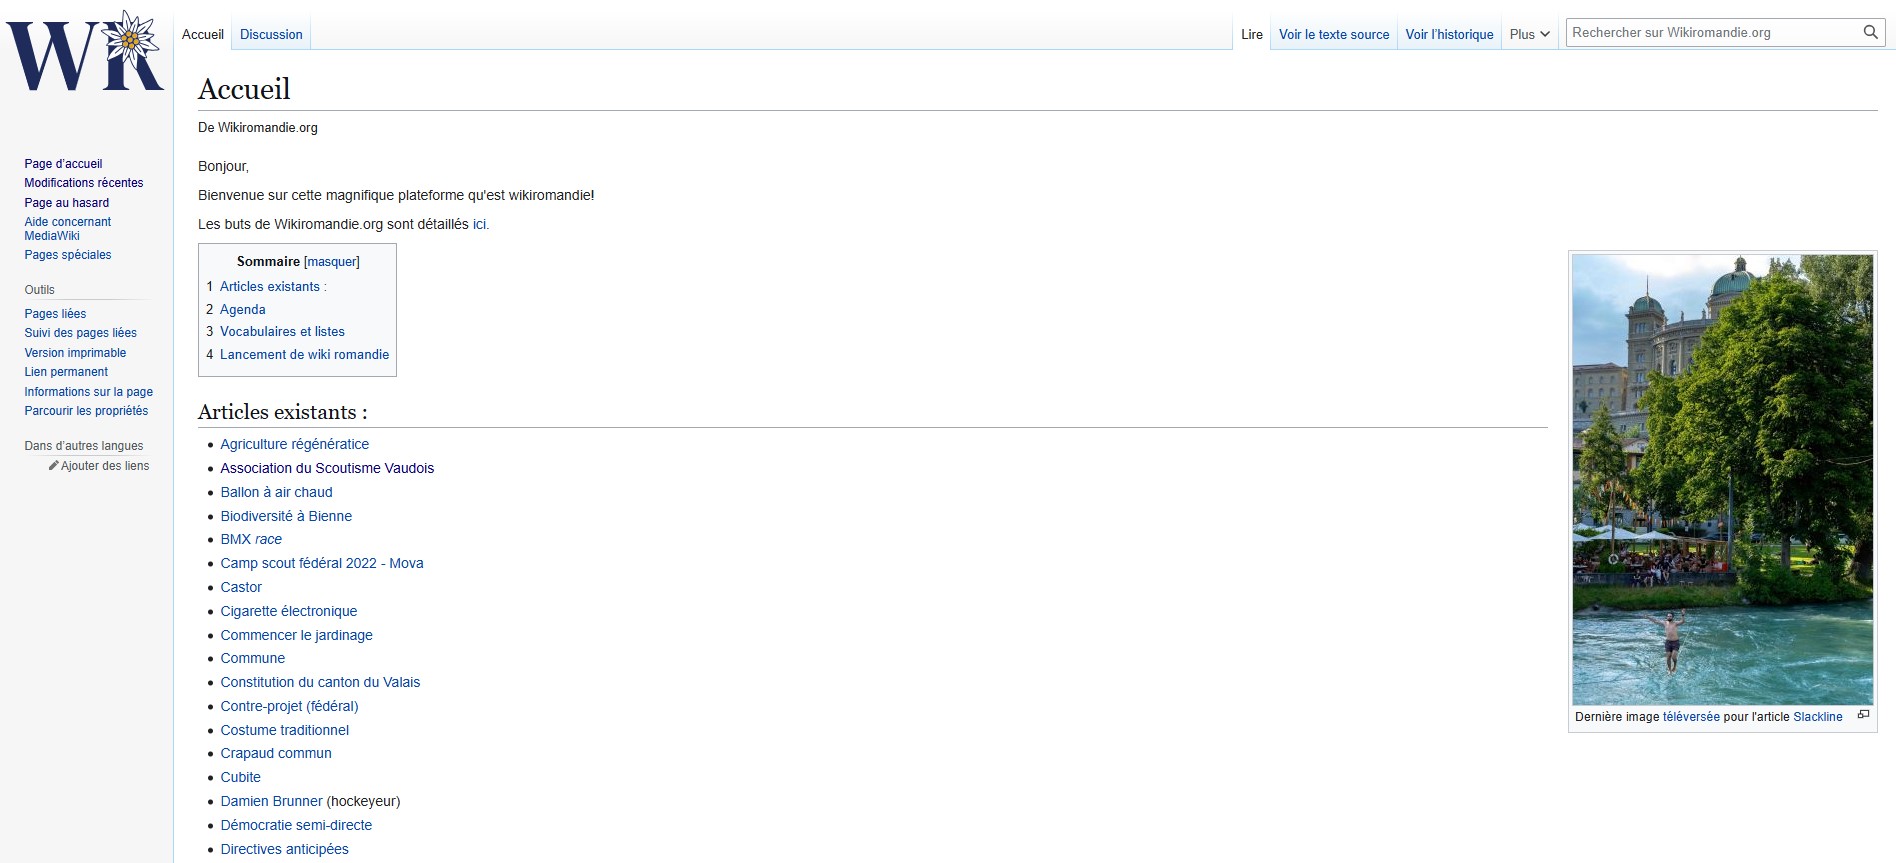1896x863 pixels.
Task: Switch to the Discussion tab
Action: pos(271,34)
